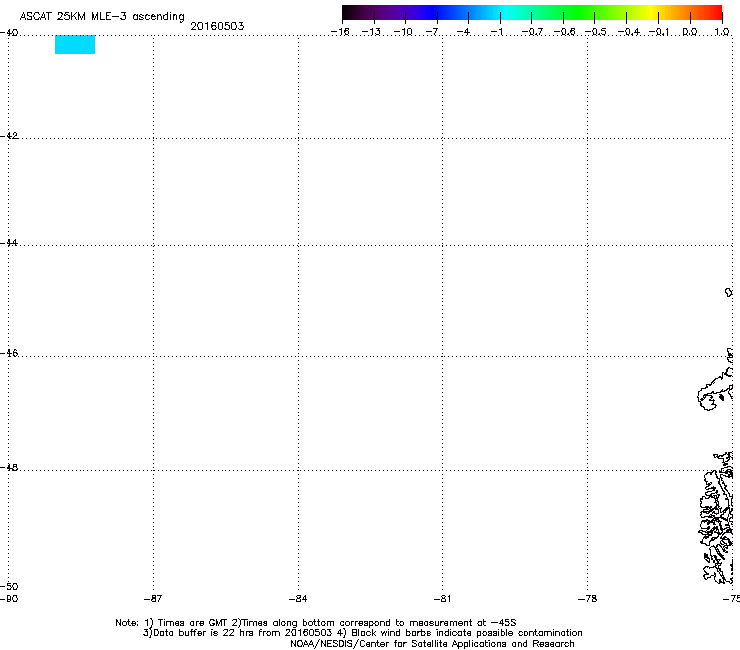Click the longitude axis label -78
740x650 pixels.
click(587, 599)
